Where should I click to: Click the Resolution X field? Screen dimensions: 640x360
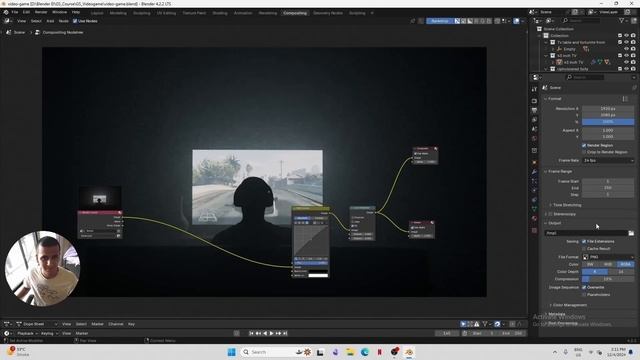point(608,109)
